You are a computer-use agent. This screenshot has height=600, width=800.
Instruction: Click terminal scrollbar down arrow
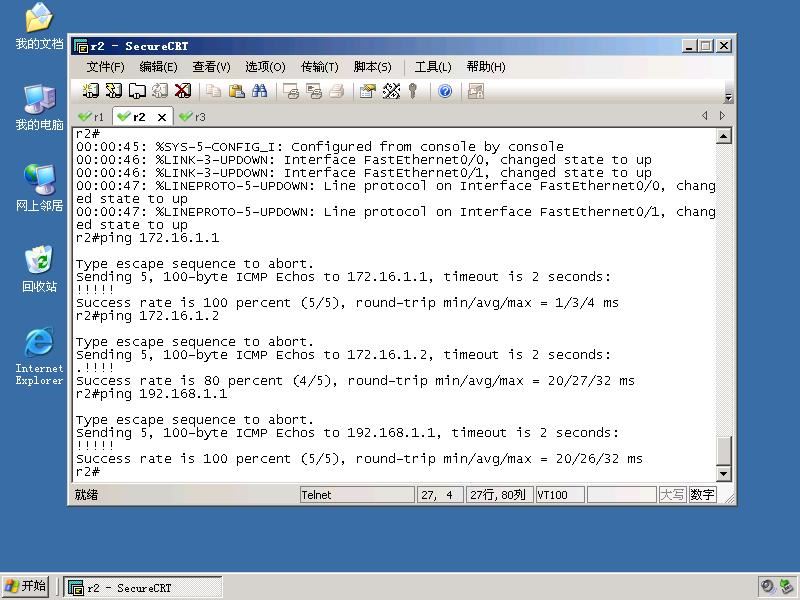[723, 474]
